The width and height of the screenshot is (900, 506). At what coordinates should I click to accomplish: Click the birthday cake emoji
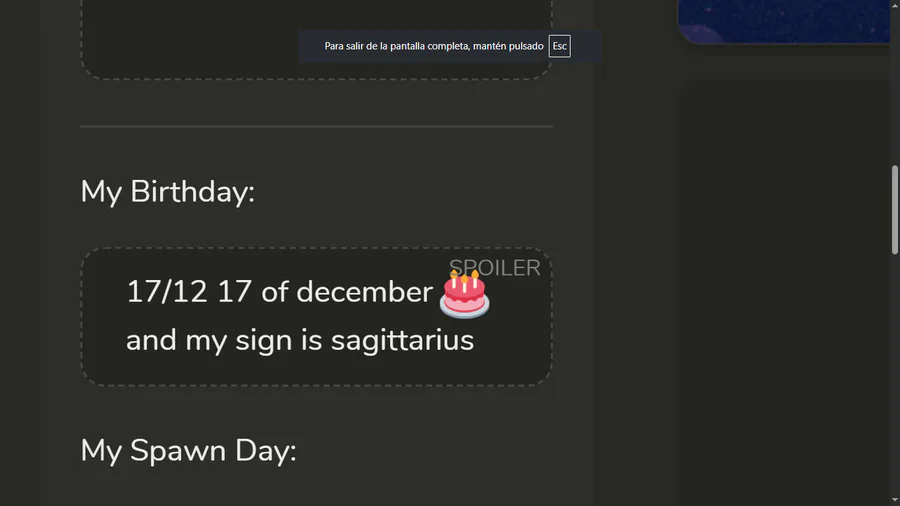click(x=464, y=294)
